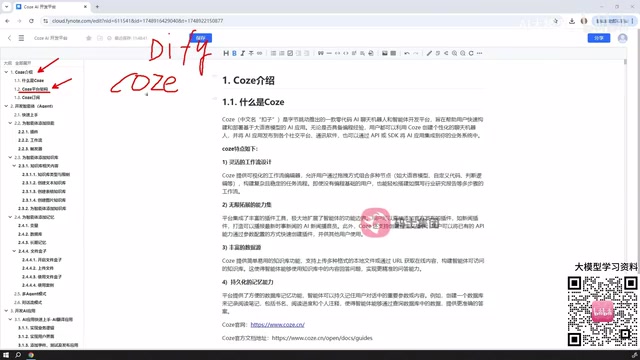Collapse outline section 2.2
This screenshot has width=640, height=360.
[x=10, y=123]
